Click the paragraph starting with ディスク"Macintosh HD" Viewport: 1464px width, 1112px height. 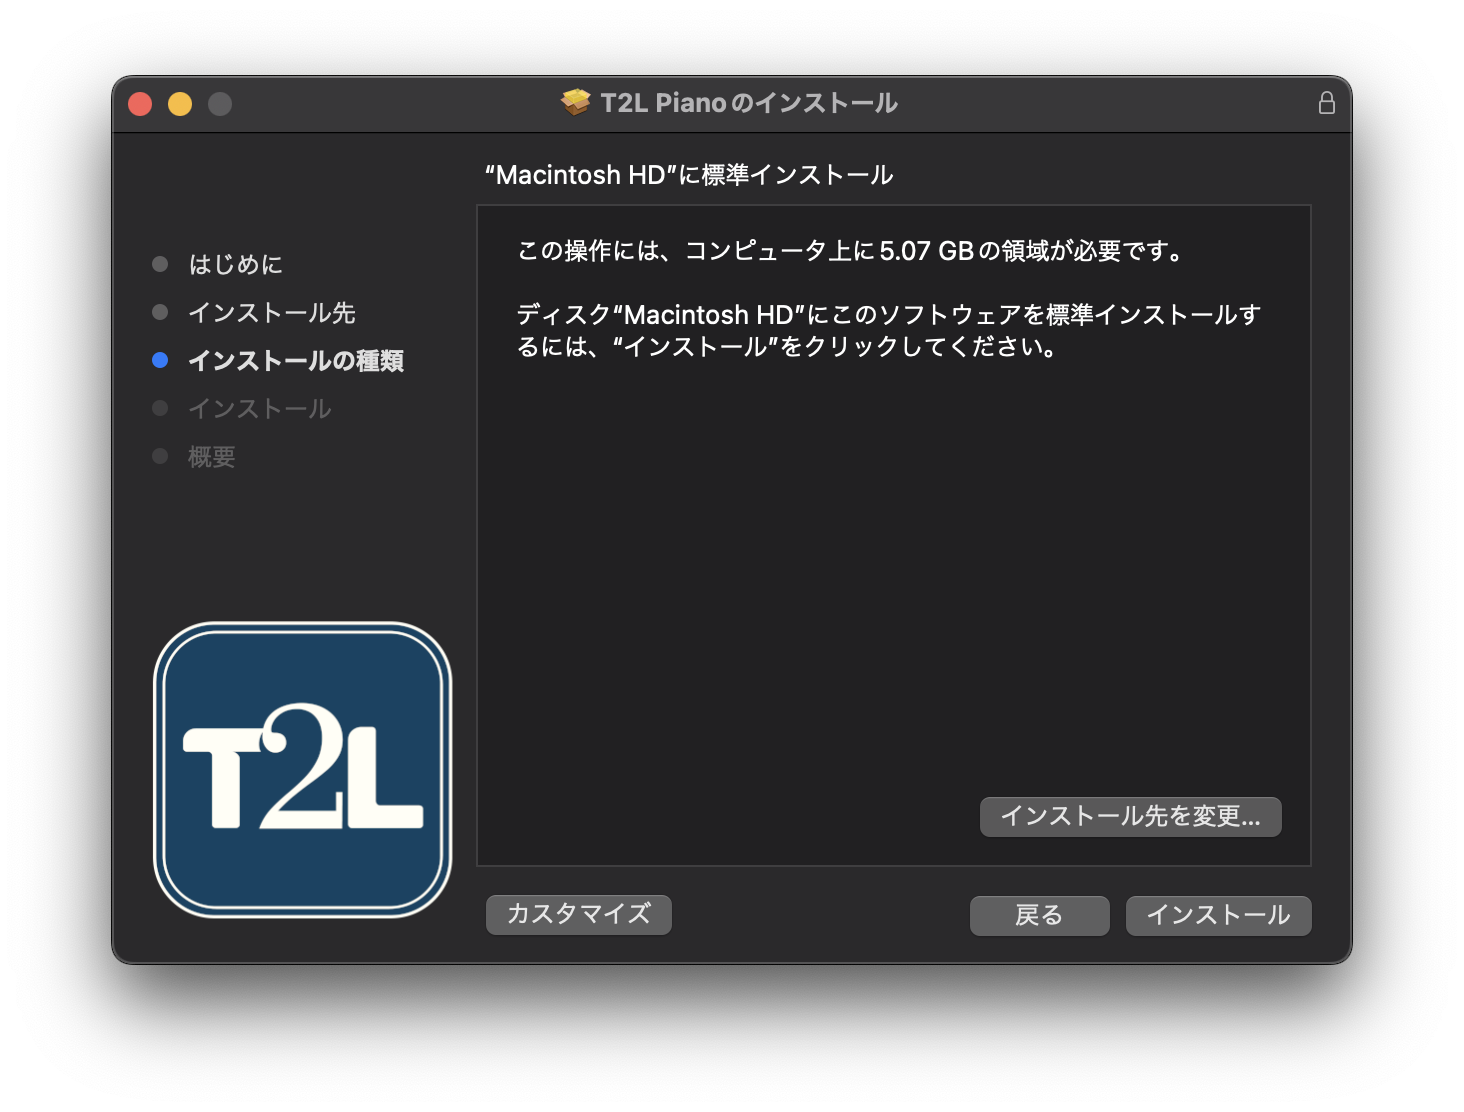point(887,331)
